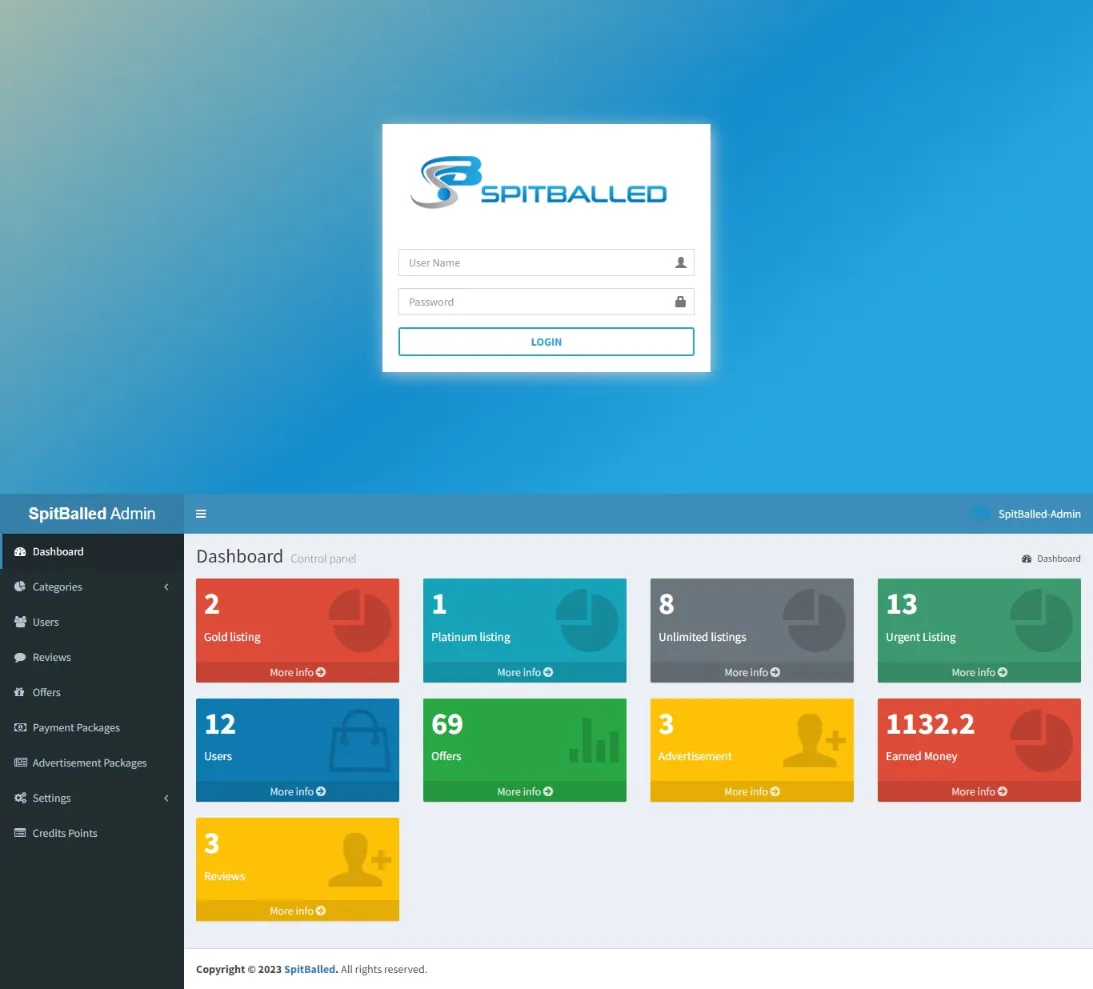Click the add-person icon on Reviews card
This screenshot has height=989, width=1093.
pos(360,860)
